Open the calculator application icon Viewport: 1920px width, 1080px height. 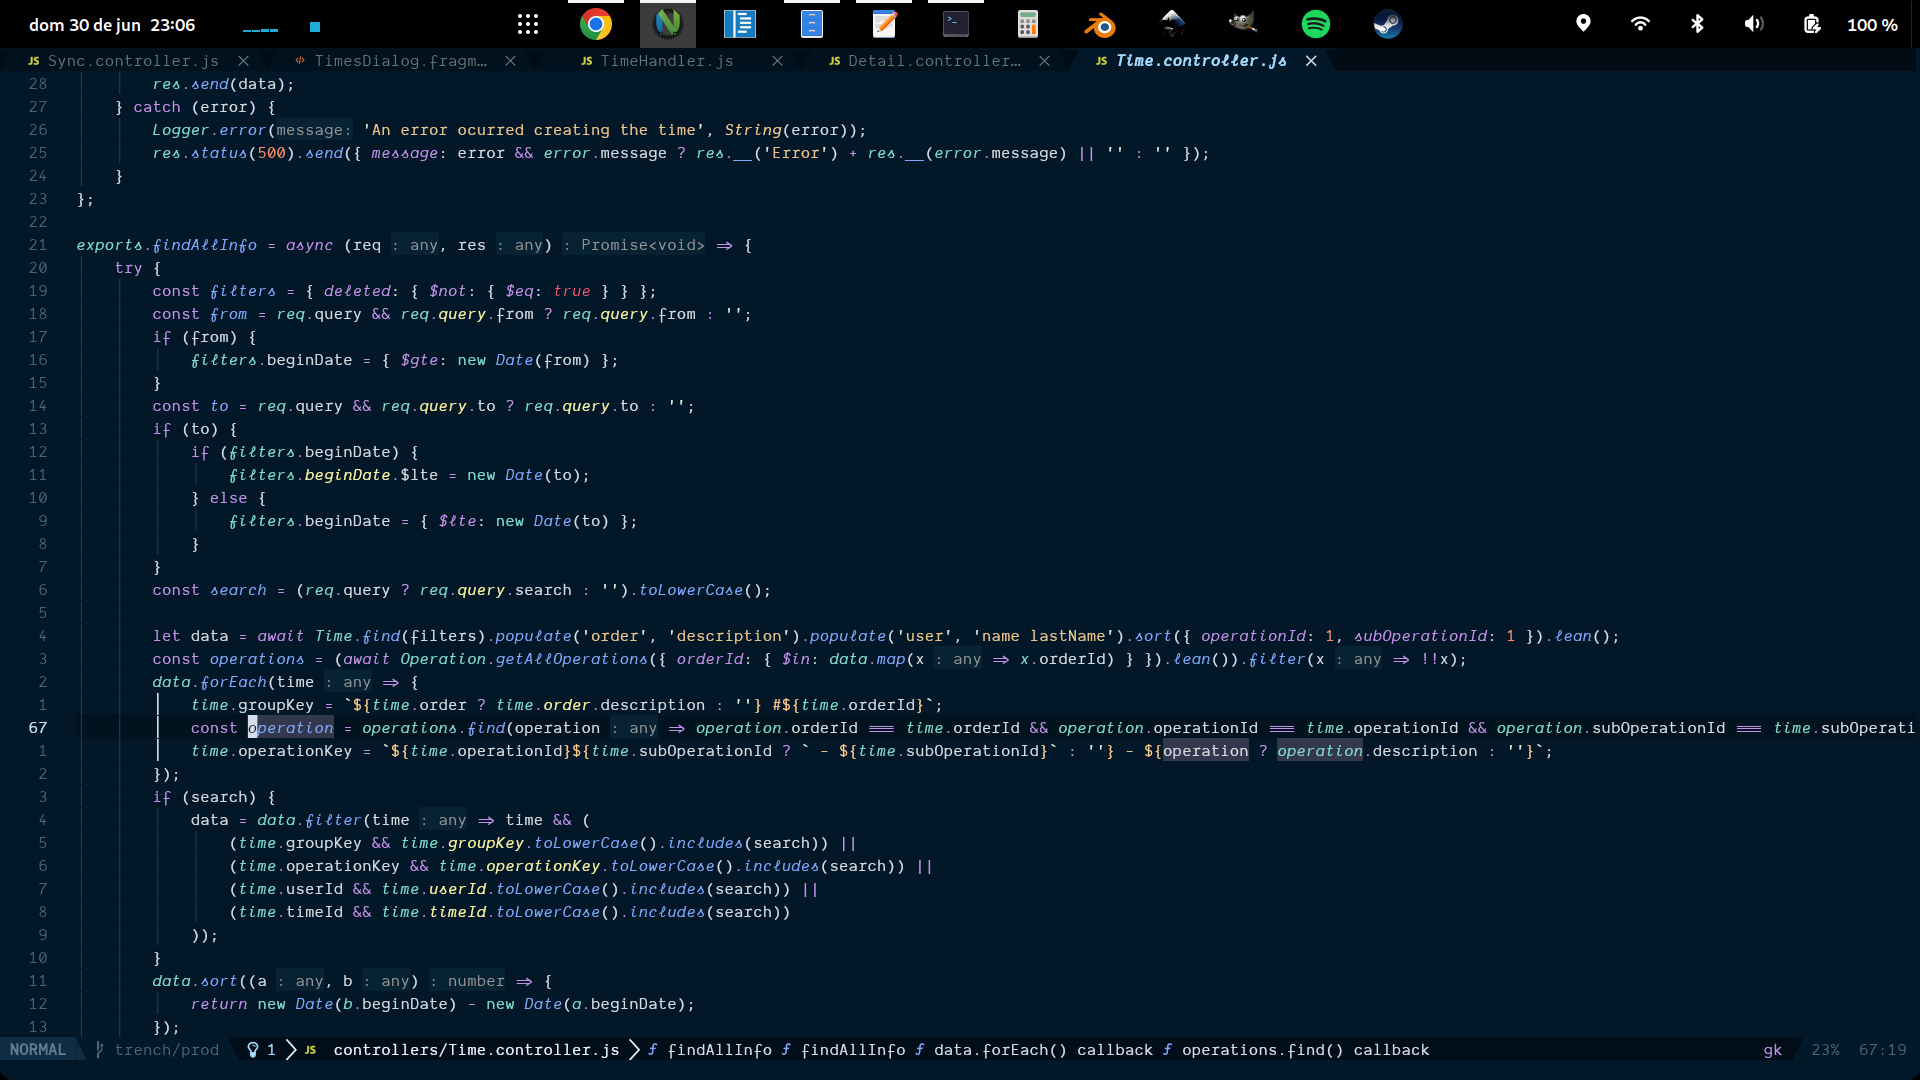pos(1028,24)
